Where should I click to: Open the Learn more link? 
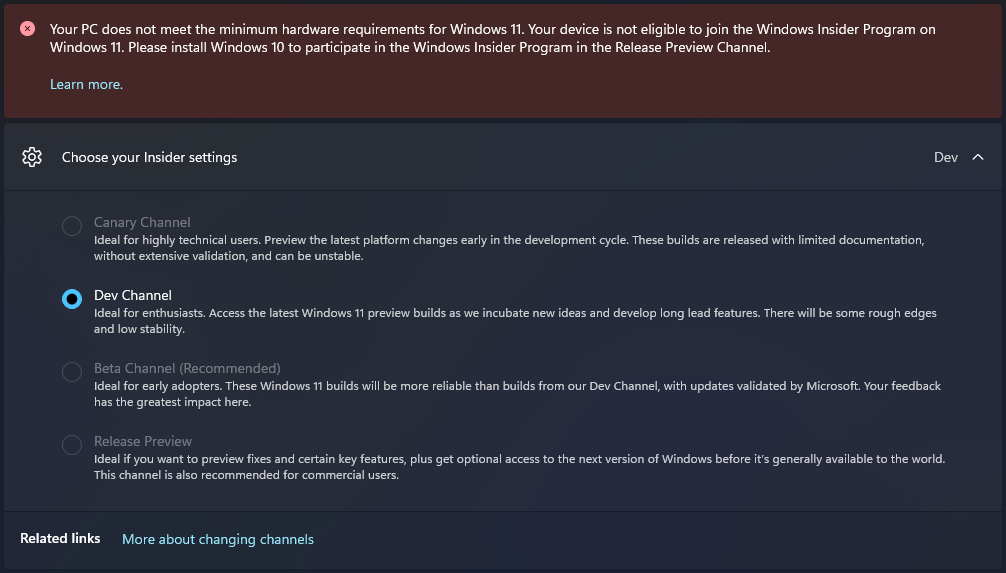[x=86, y=84]
